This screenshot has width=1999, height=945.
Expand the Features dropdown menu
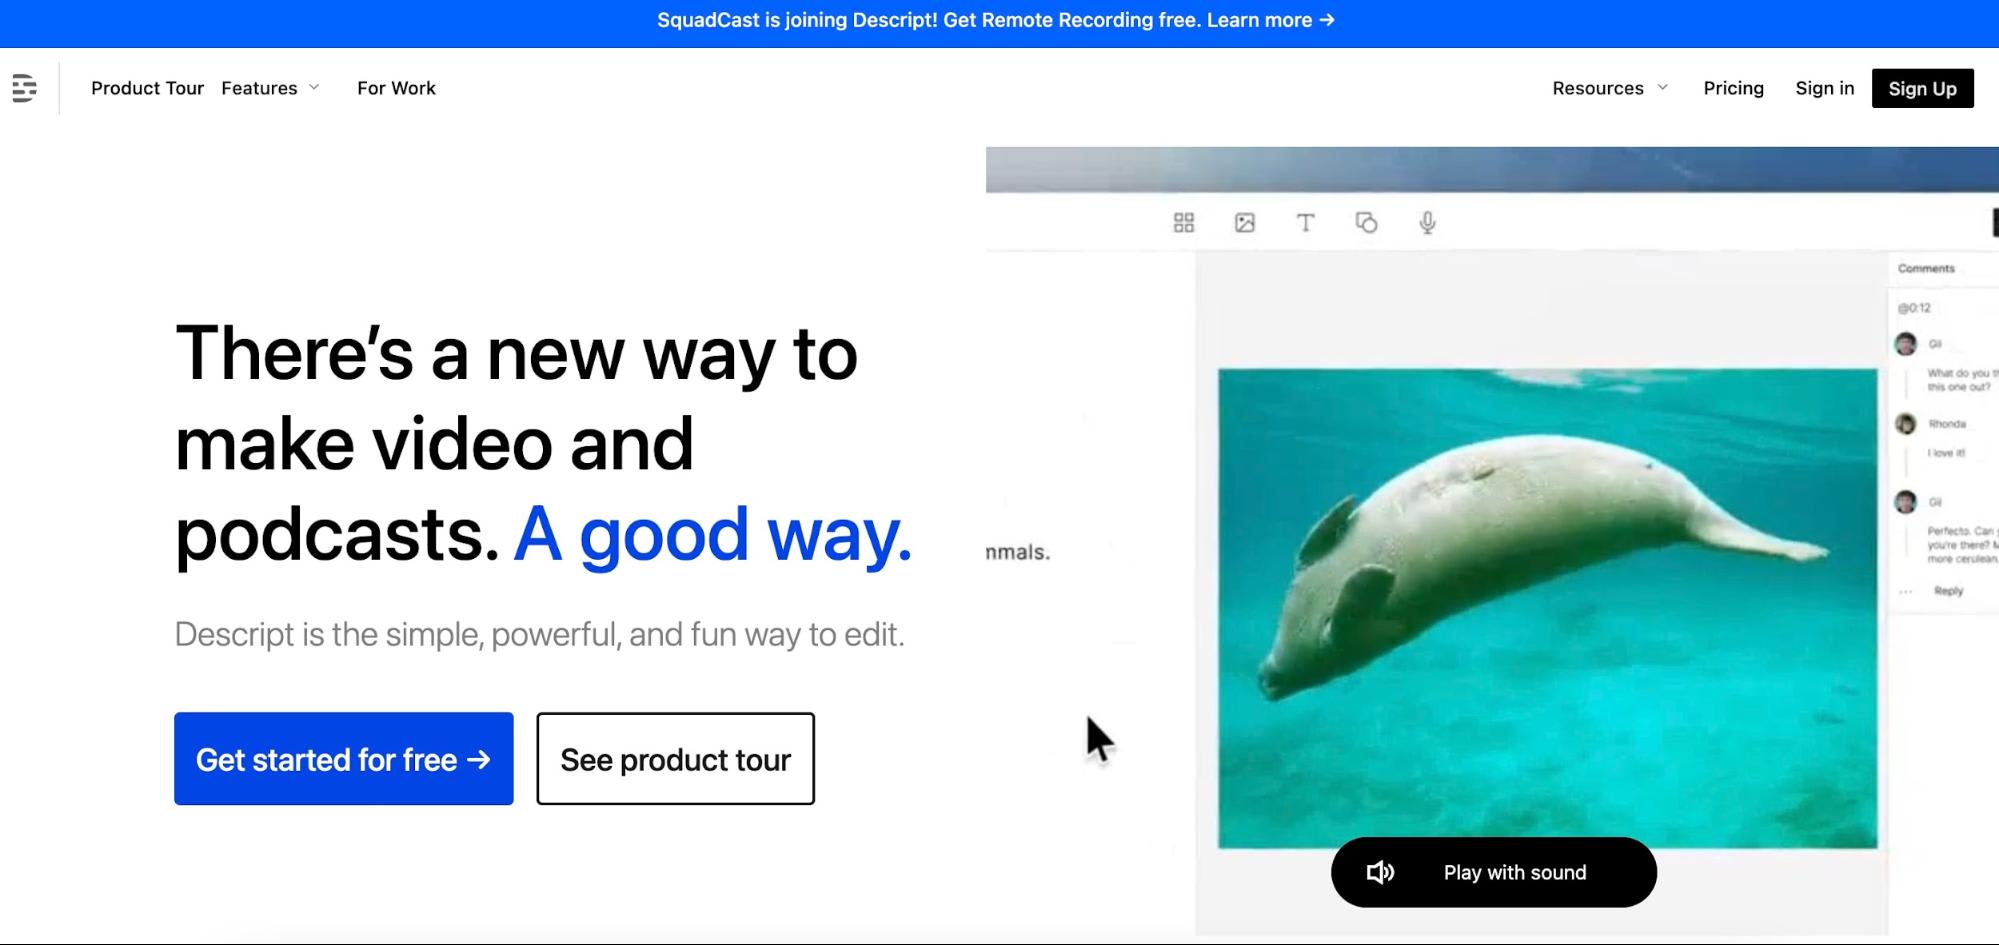click(270, 88)
